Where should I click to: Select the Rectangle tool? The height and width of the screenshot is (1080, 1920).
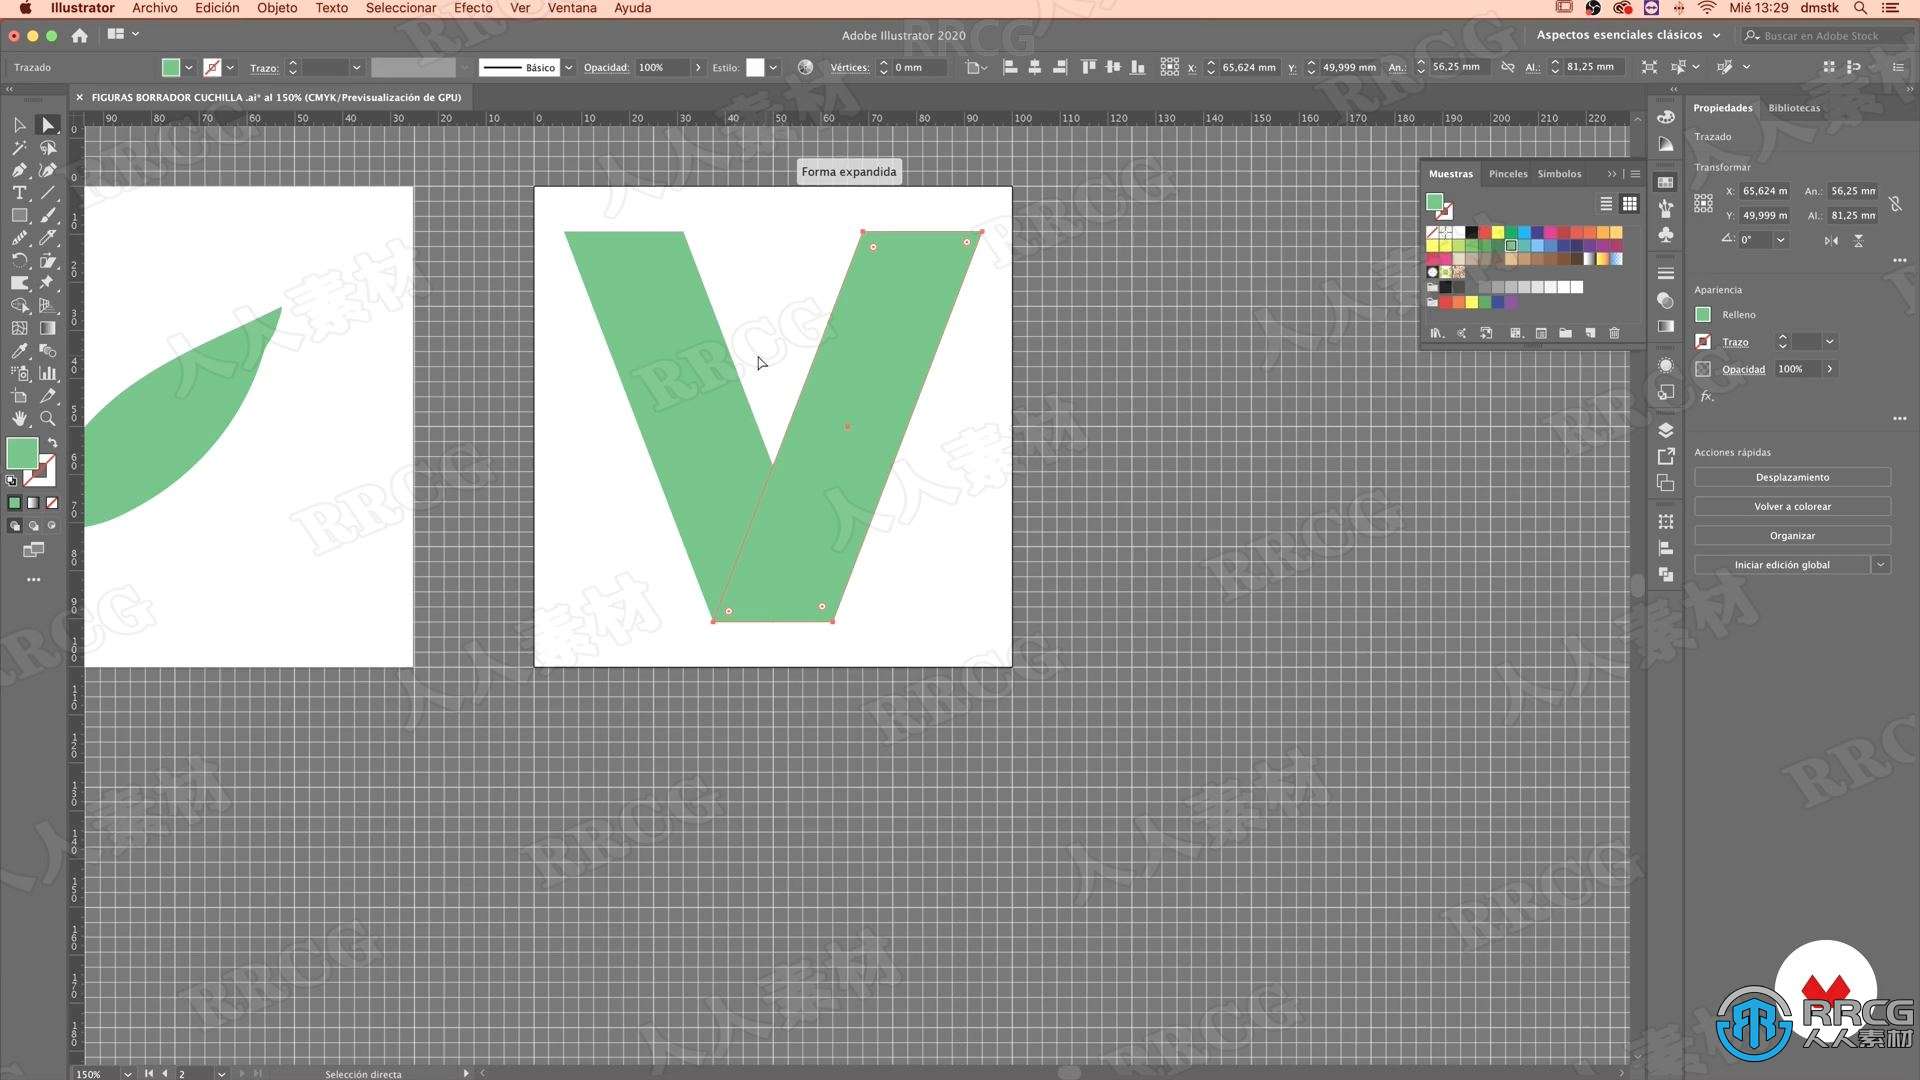[x=19, y=215]
